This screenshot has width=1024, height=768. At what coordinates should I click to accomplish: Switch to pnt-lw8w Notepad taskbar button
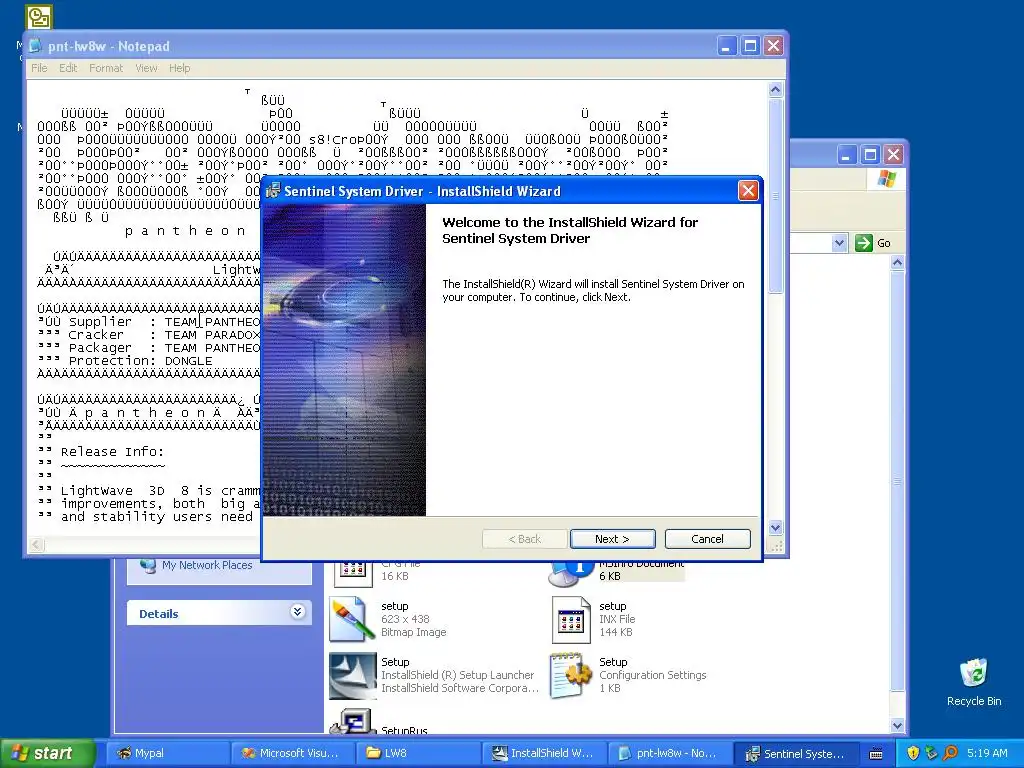pos(669,753)
